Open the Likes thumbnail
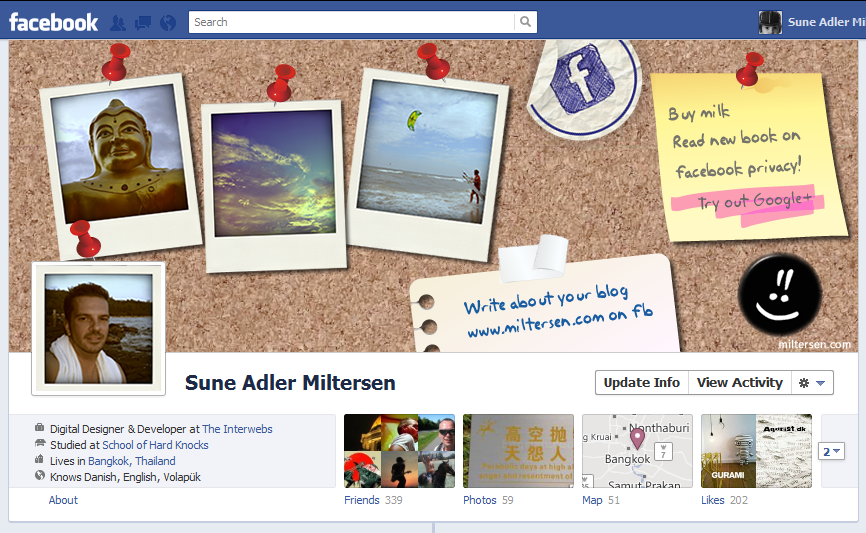Viewport: 866px width, 533px height. point(756,451)
